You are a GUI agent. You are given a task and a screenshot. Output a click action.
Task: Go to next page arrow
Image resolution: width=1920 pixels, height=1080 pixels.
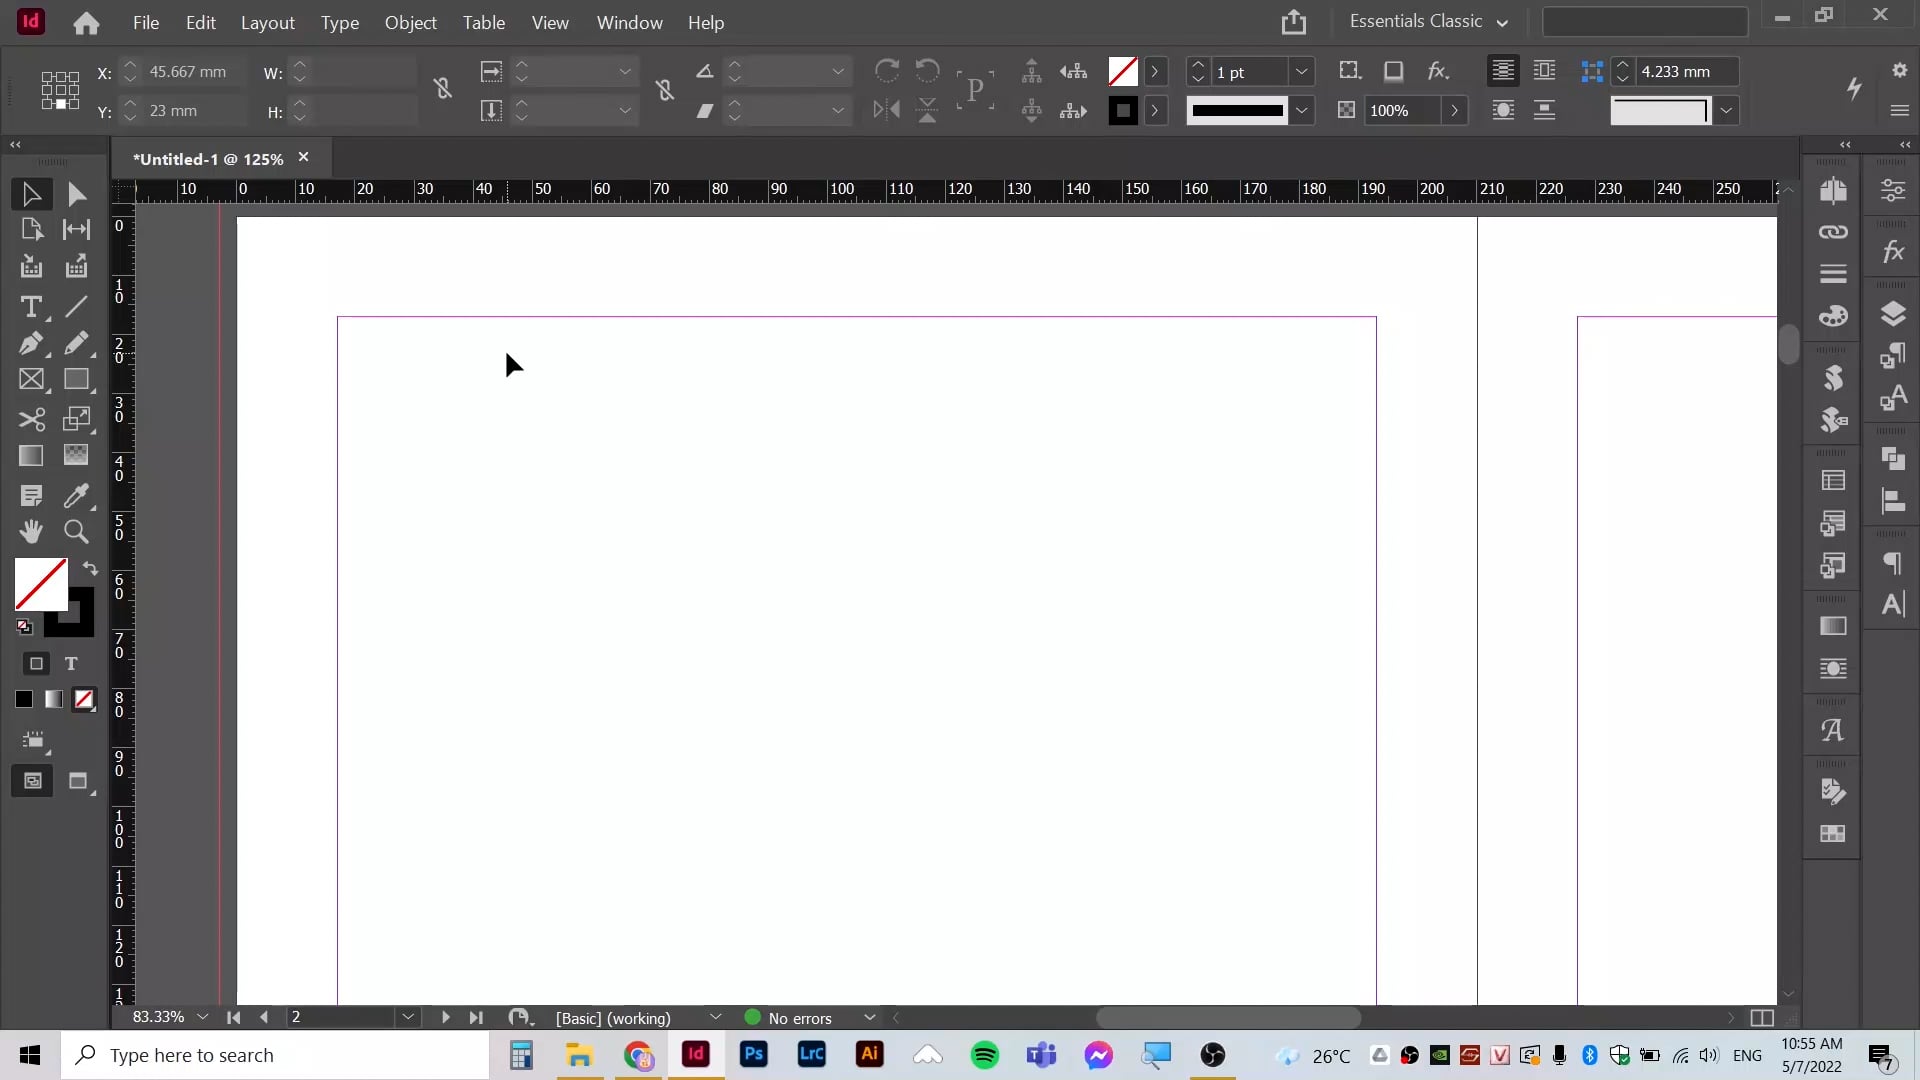click(445, 1017)
